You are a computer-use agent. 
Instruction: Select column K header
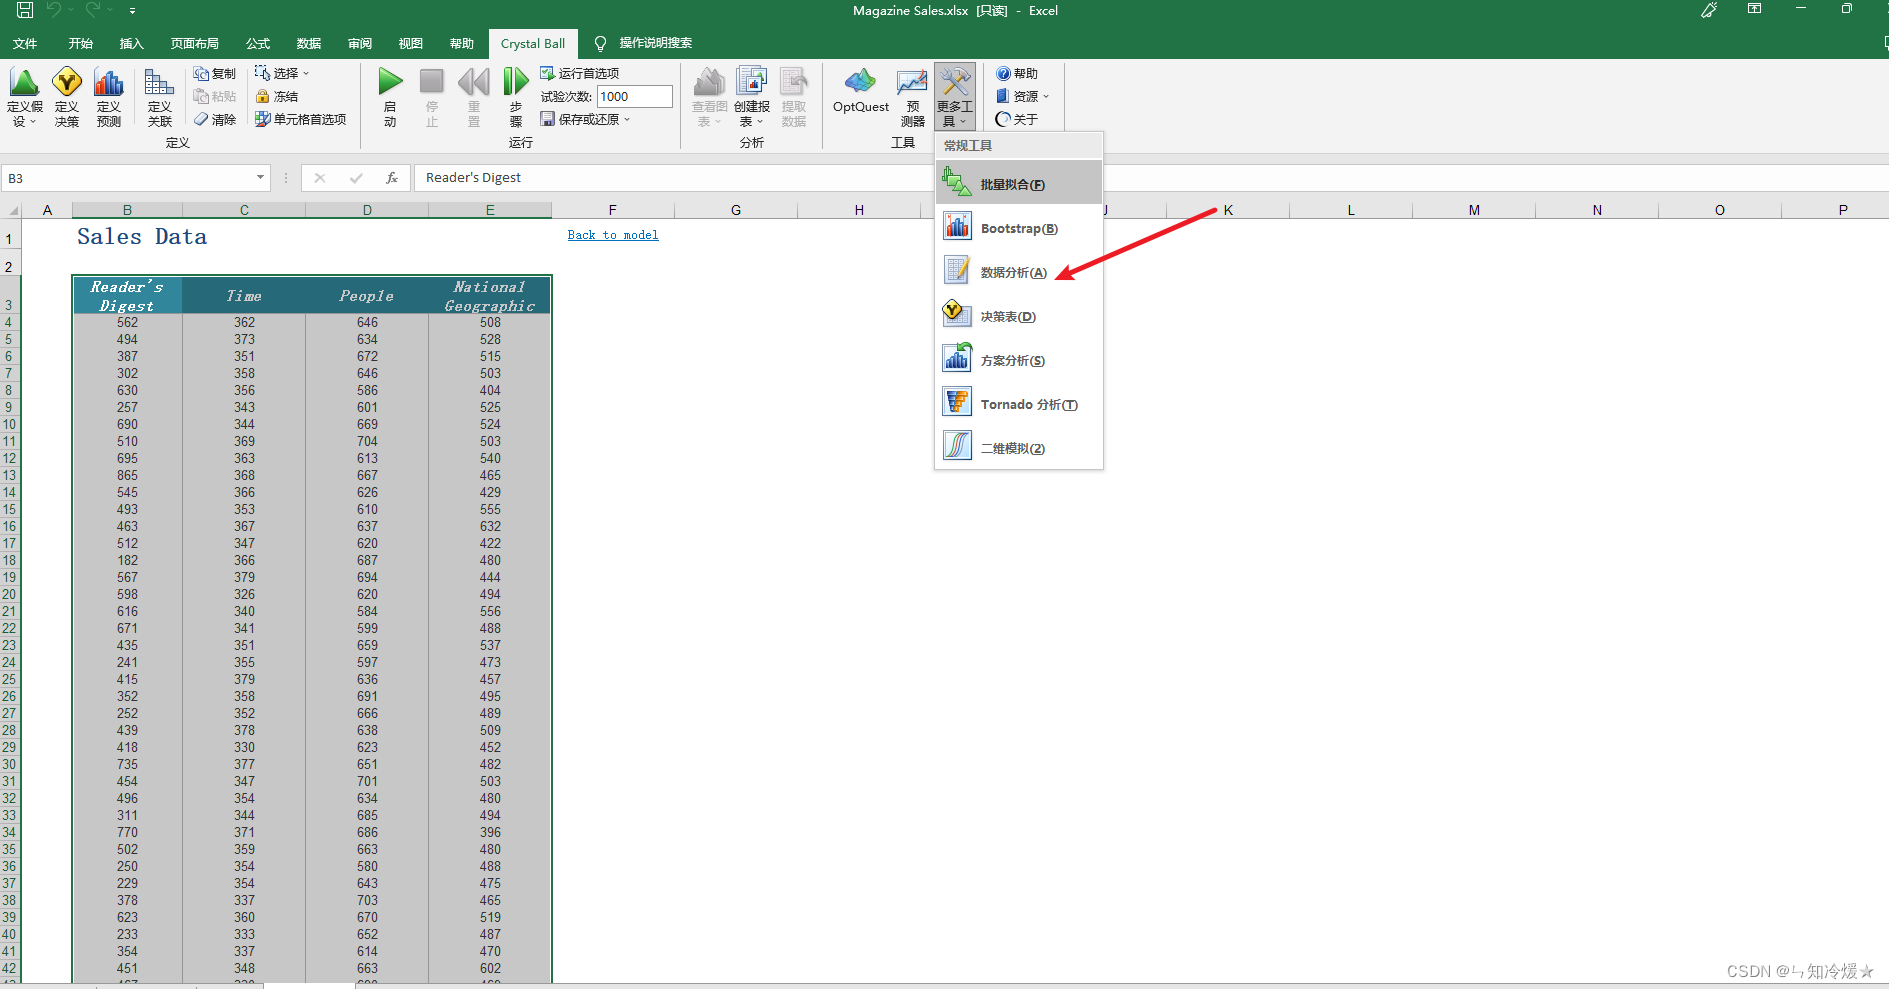(1228, 210)
